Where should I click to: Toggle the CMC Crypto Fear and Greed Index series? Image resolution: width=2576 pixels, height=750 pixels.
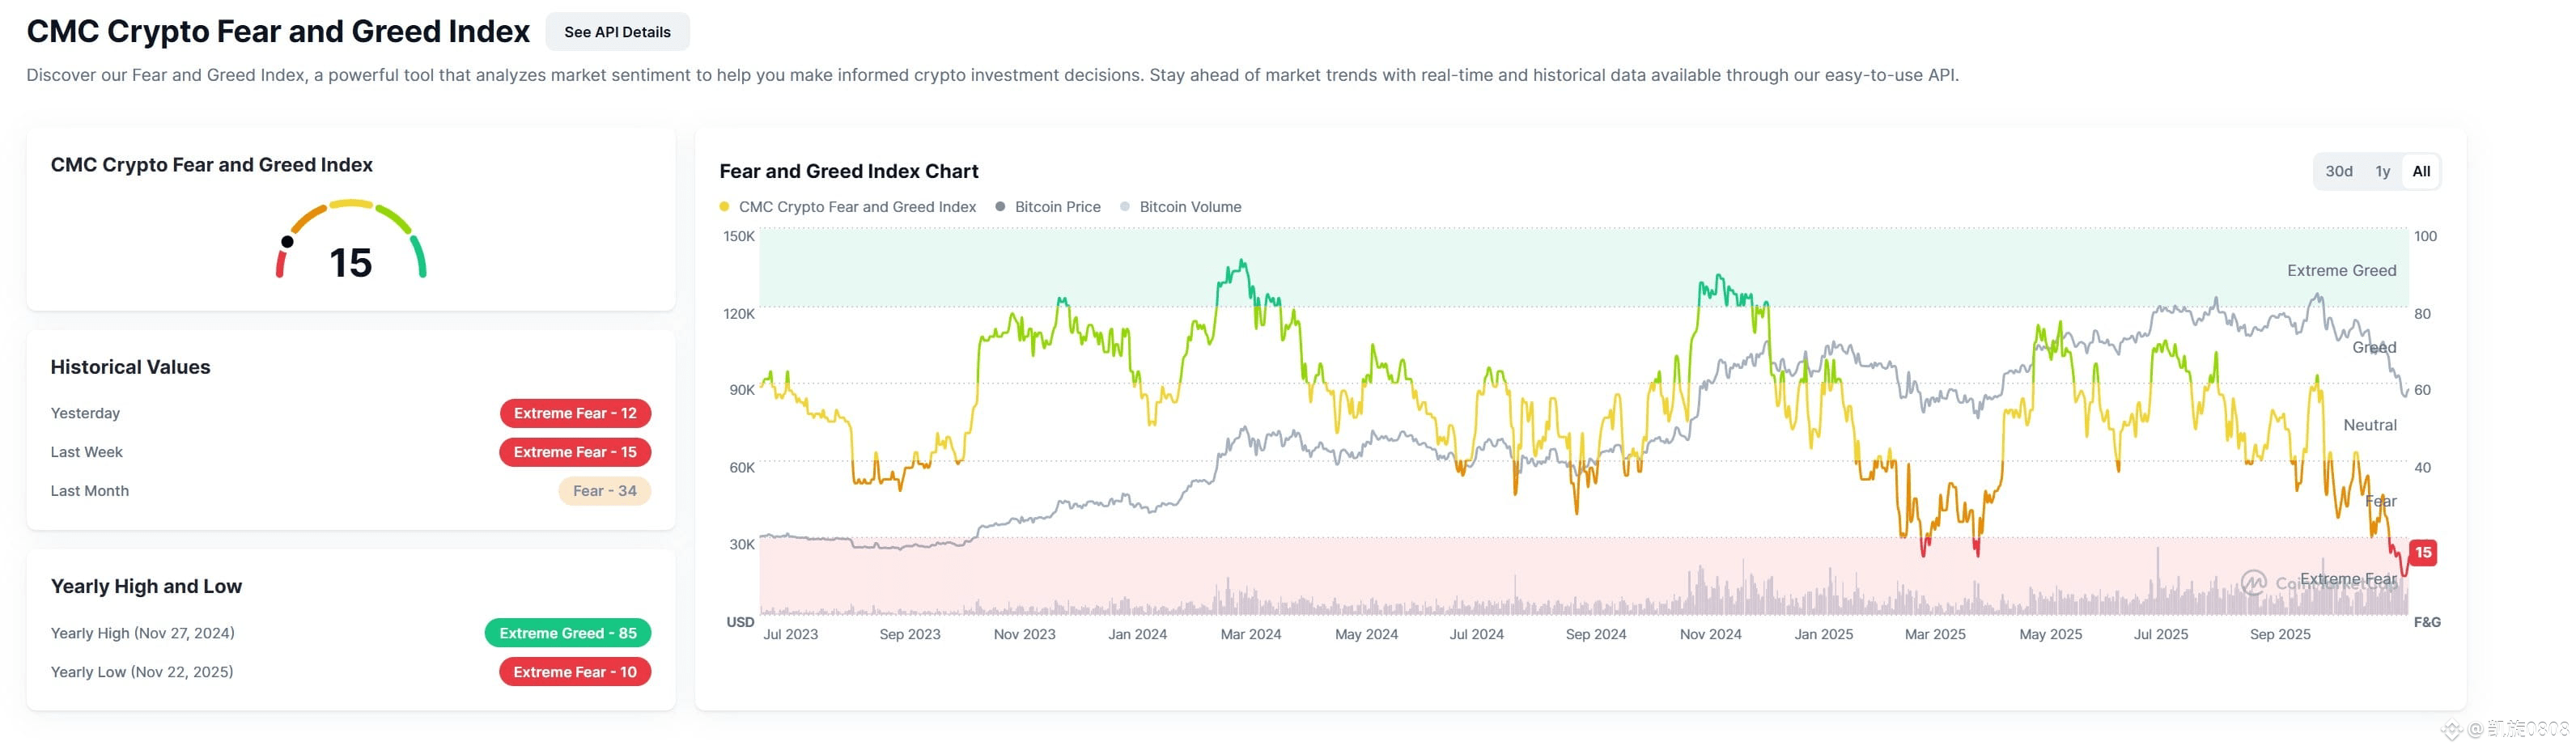click(857, 207)
